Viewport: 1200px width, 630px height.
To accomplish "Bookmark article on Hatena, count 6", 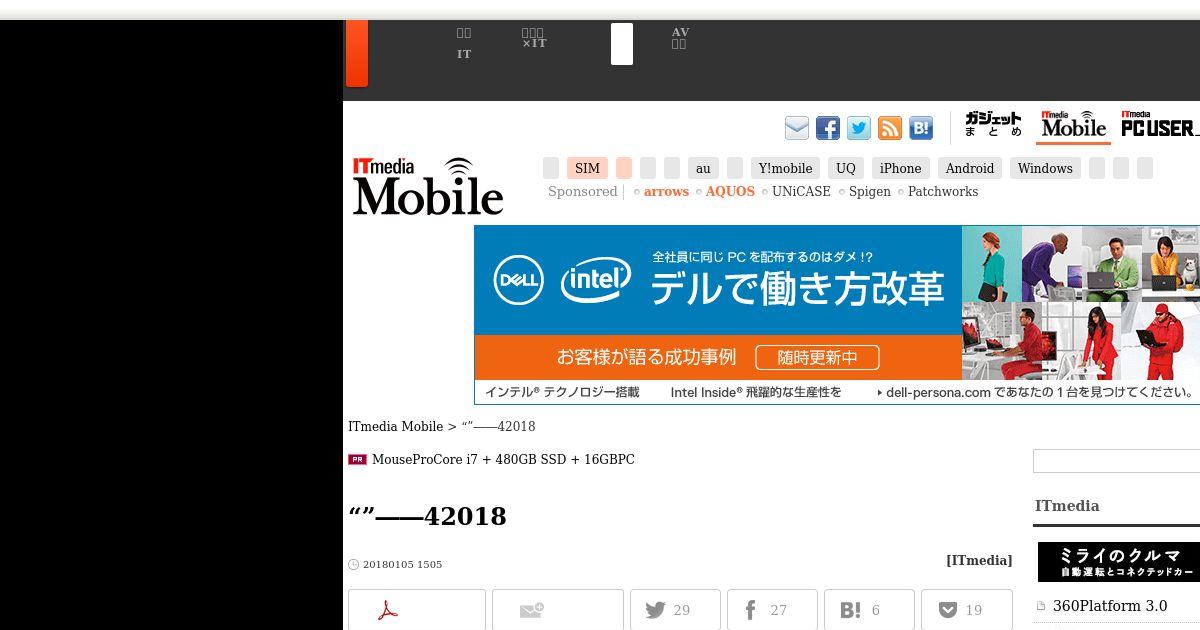I will pyautogui.click(x=869, y=610).
